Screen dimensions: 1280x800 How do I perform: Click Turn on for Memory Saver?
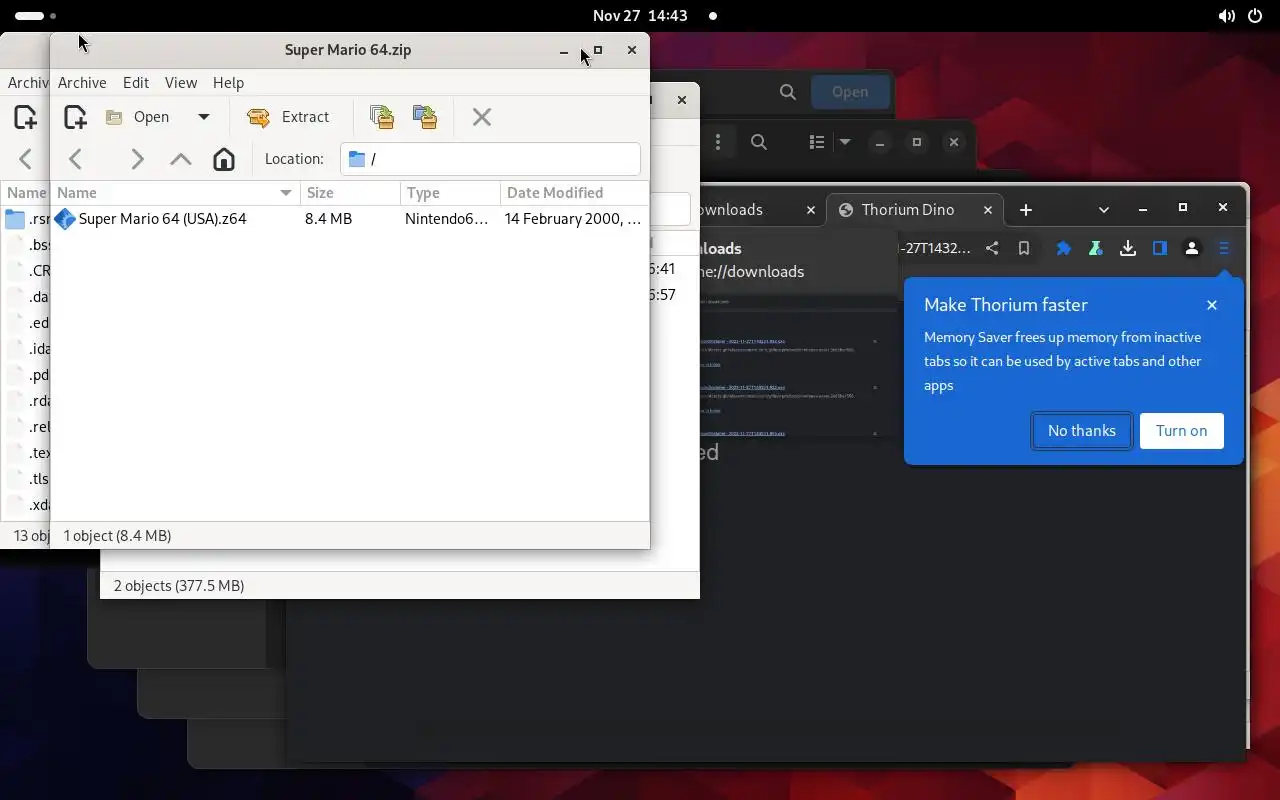pyautogui.click(x=1181, y=431)
